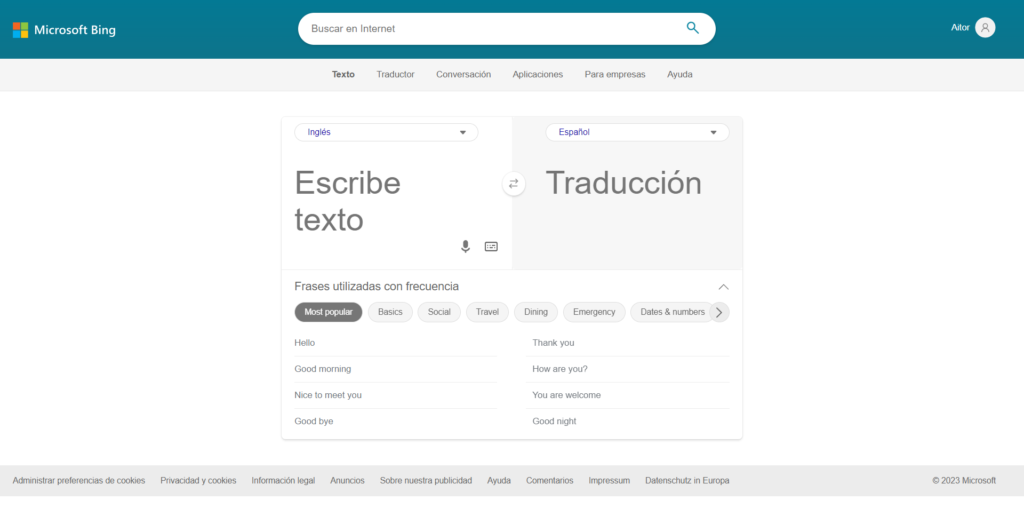Click the Aitor profile avatar icon

[x=985, y=28]
